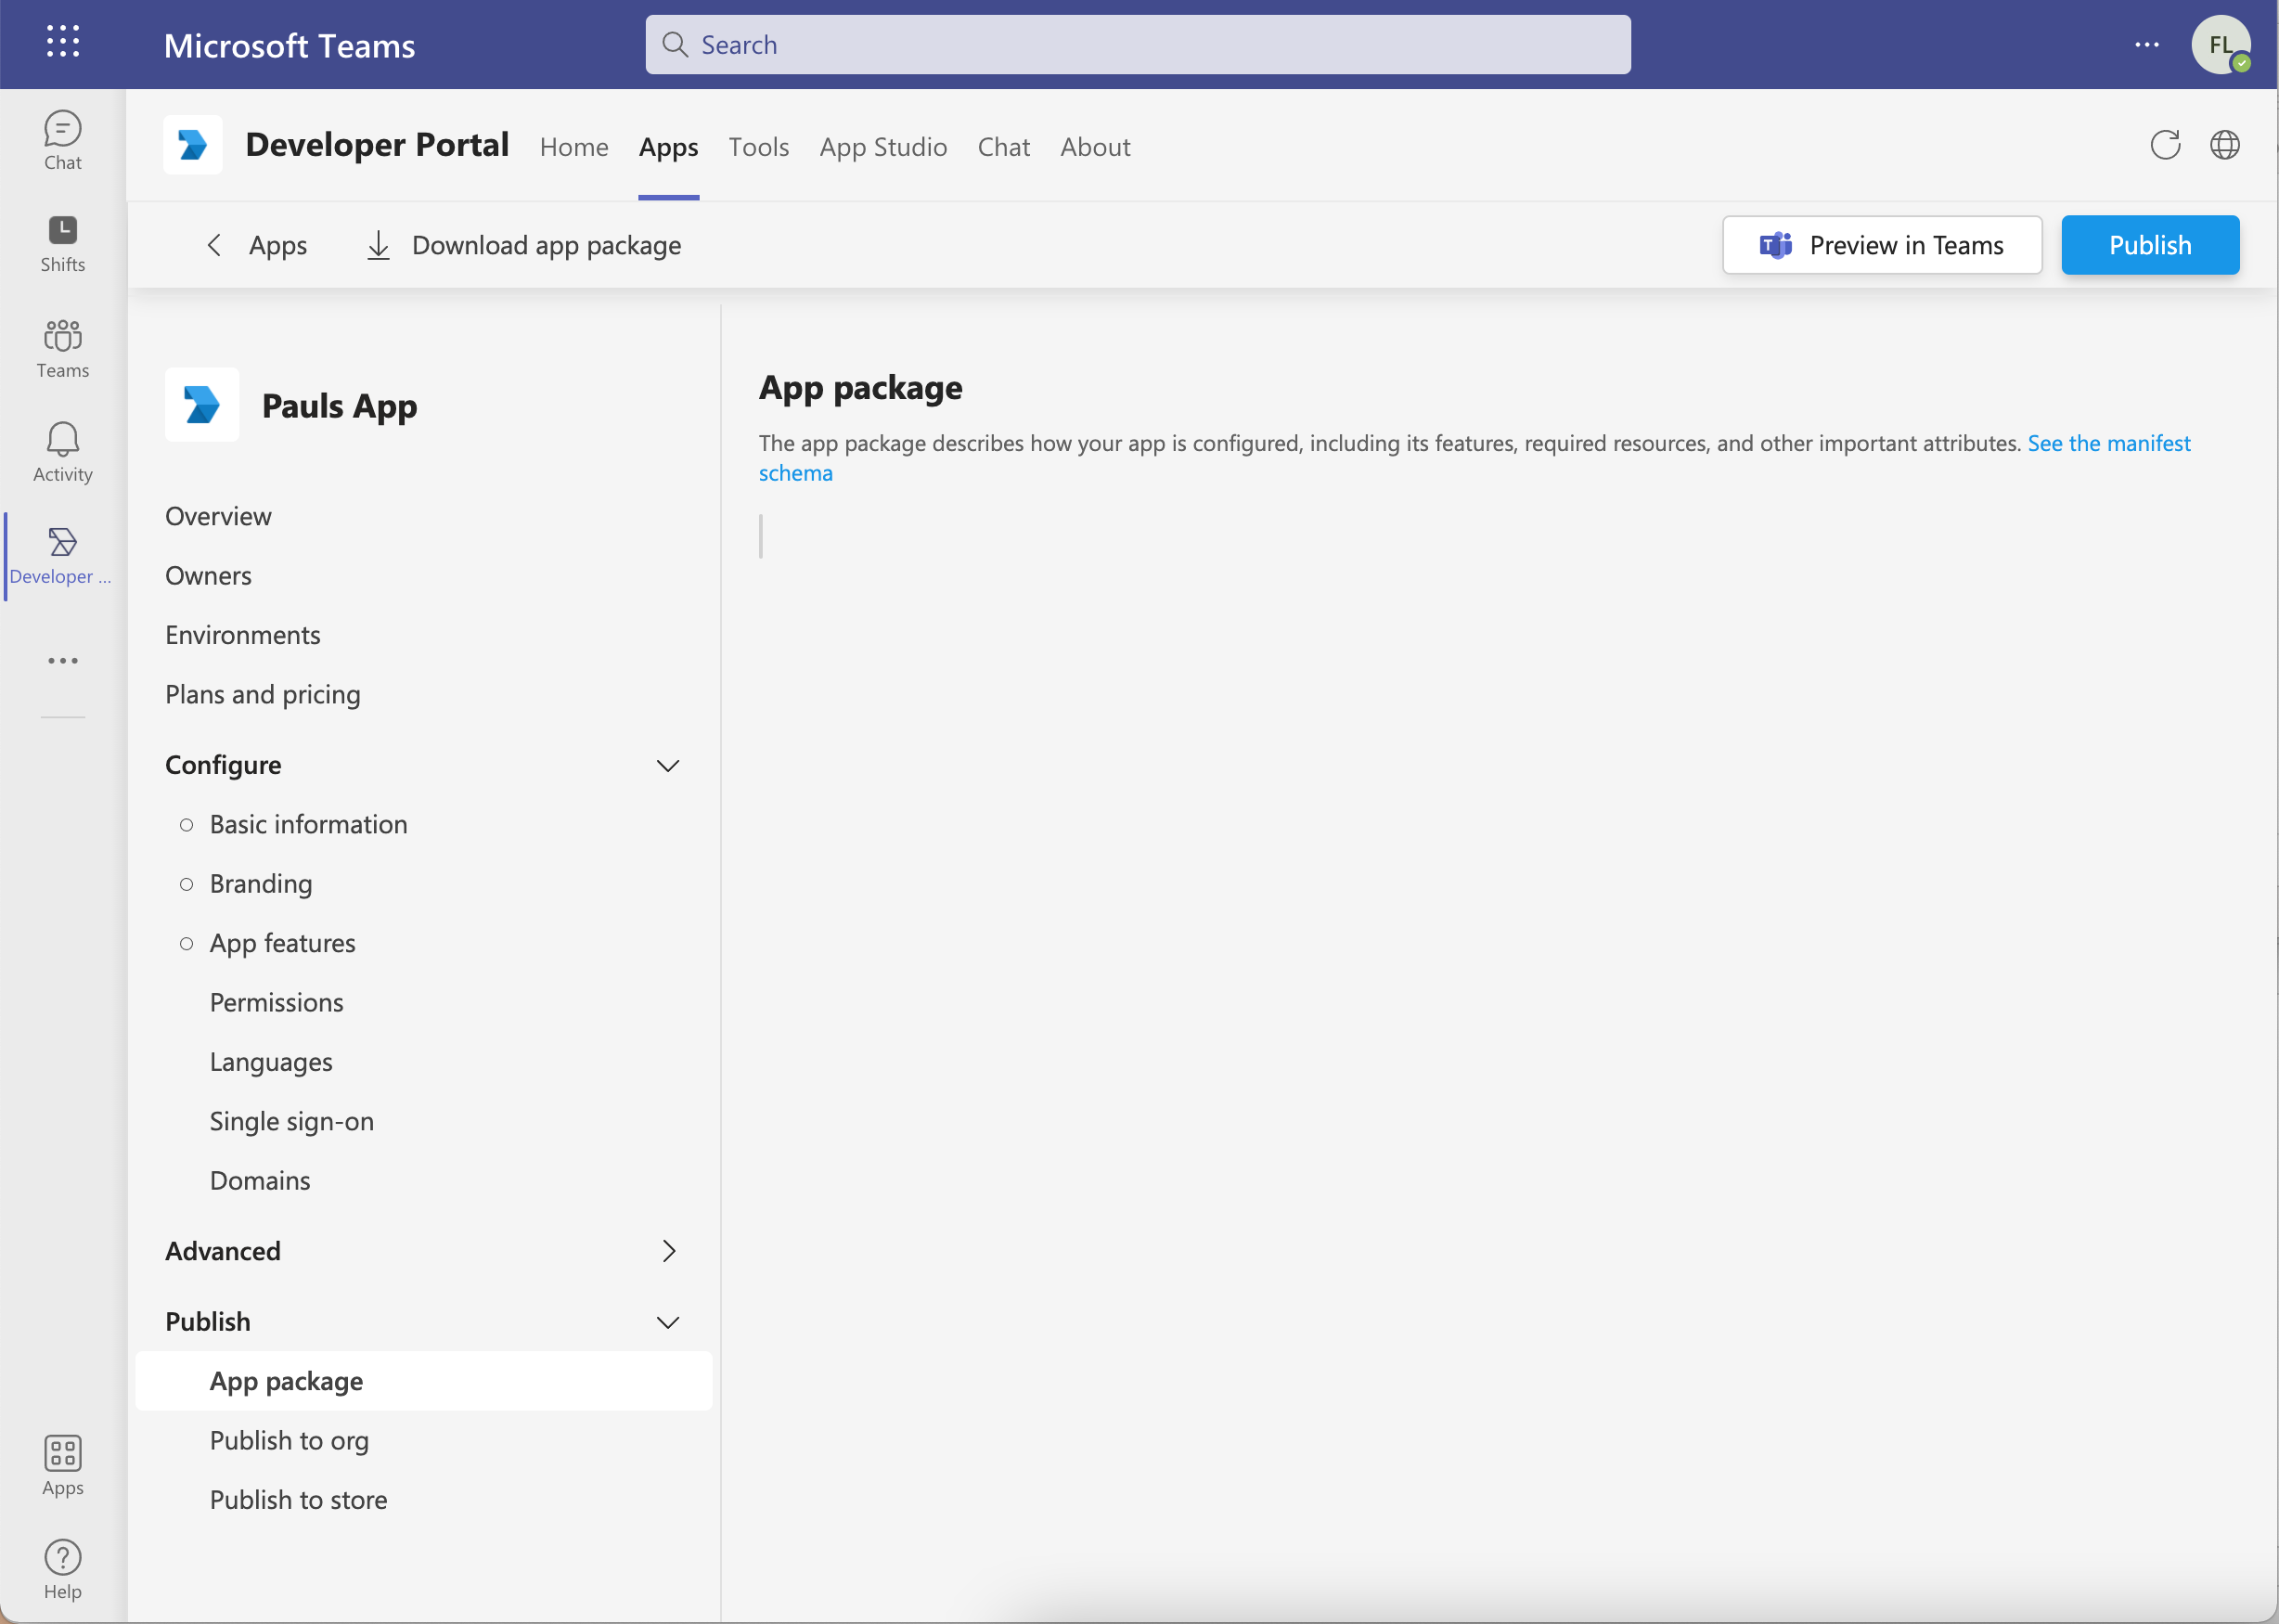Viewport: 2279px width, 1624px height.
Task: Collapse the Configure section
Action: (x=668, y=766)
